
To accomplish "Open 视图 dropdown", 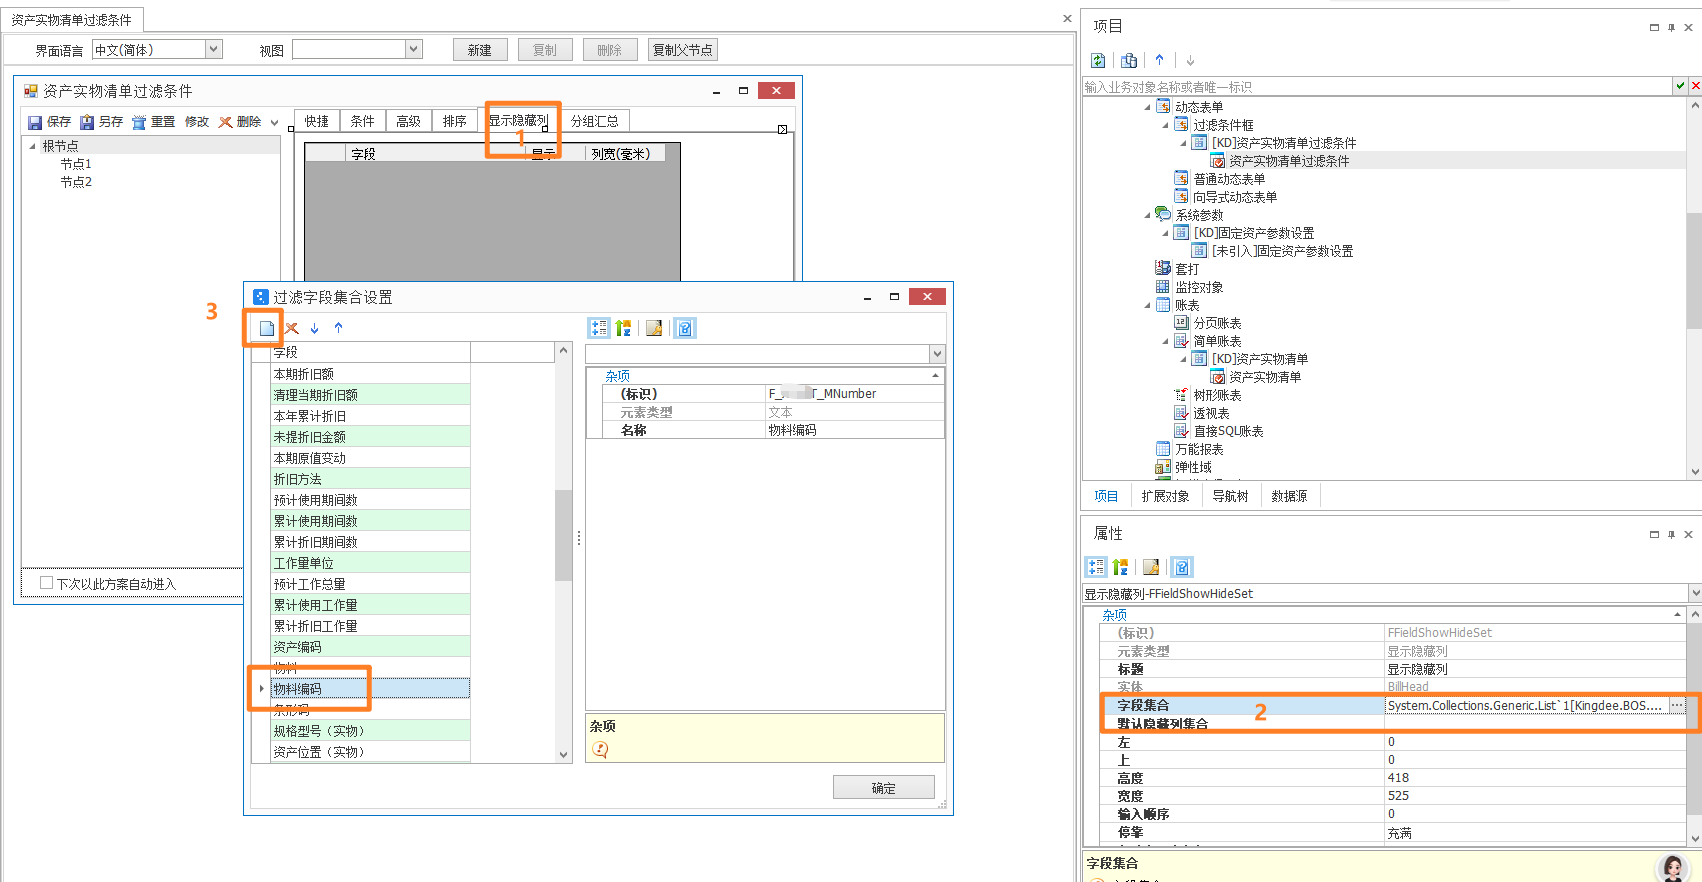I will (413, 49).
